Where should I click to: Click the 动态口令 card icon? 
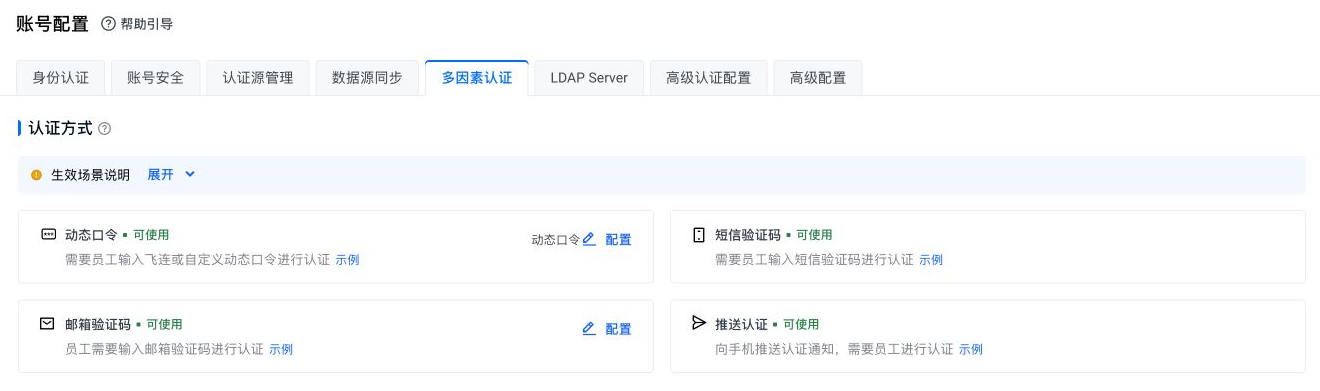coord(48,235)
